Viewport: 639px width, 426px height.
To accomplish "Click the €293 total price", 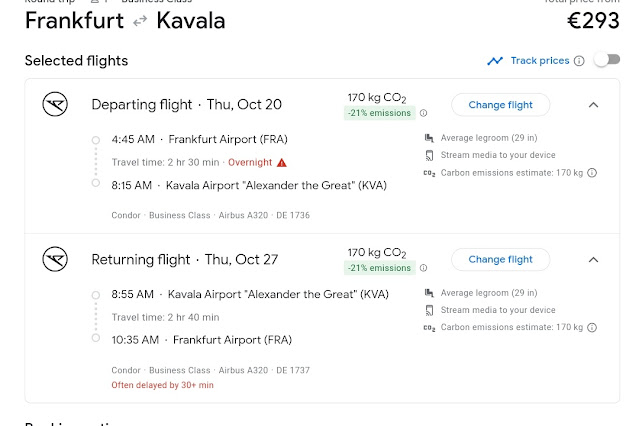I will (594, 20).
